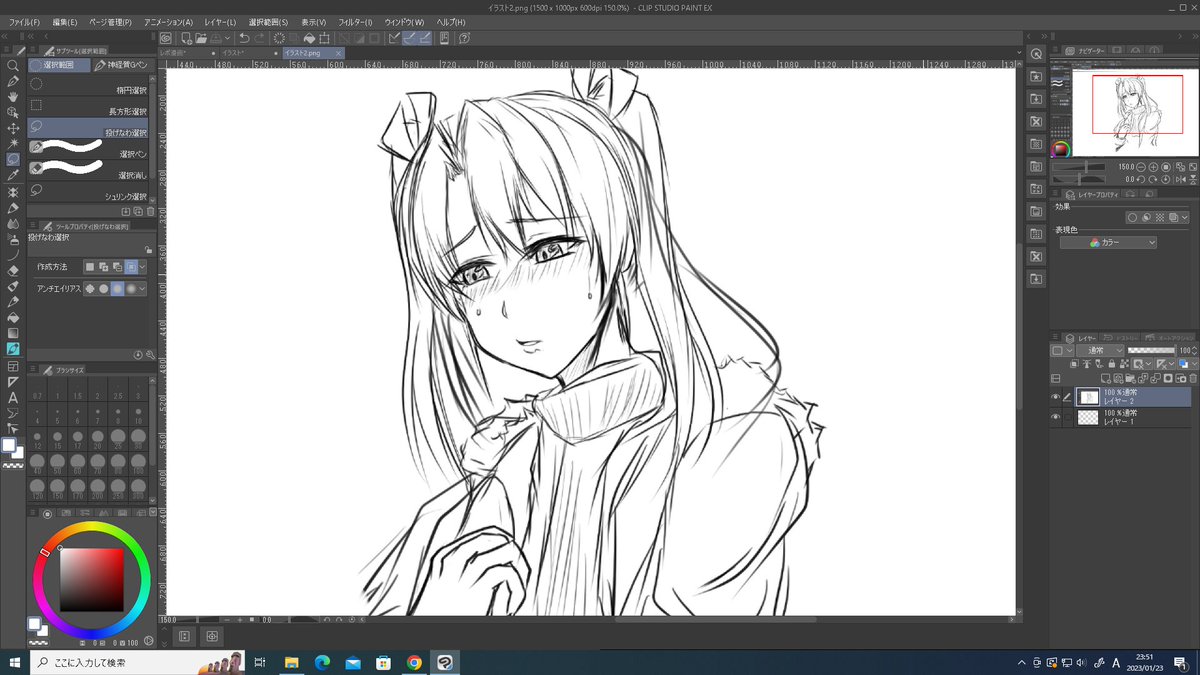The image size is (1200, 675).
Task: Open the カラー expression color dropdown
Action: (1108, 242)
